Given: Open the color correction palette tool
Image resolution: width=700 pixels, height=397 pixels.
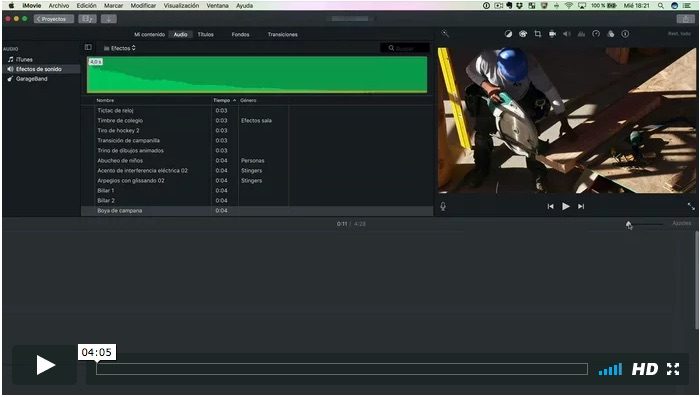Looking at the screenshot, I should [x=523, y=34].
